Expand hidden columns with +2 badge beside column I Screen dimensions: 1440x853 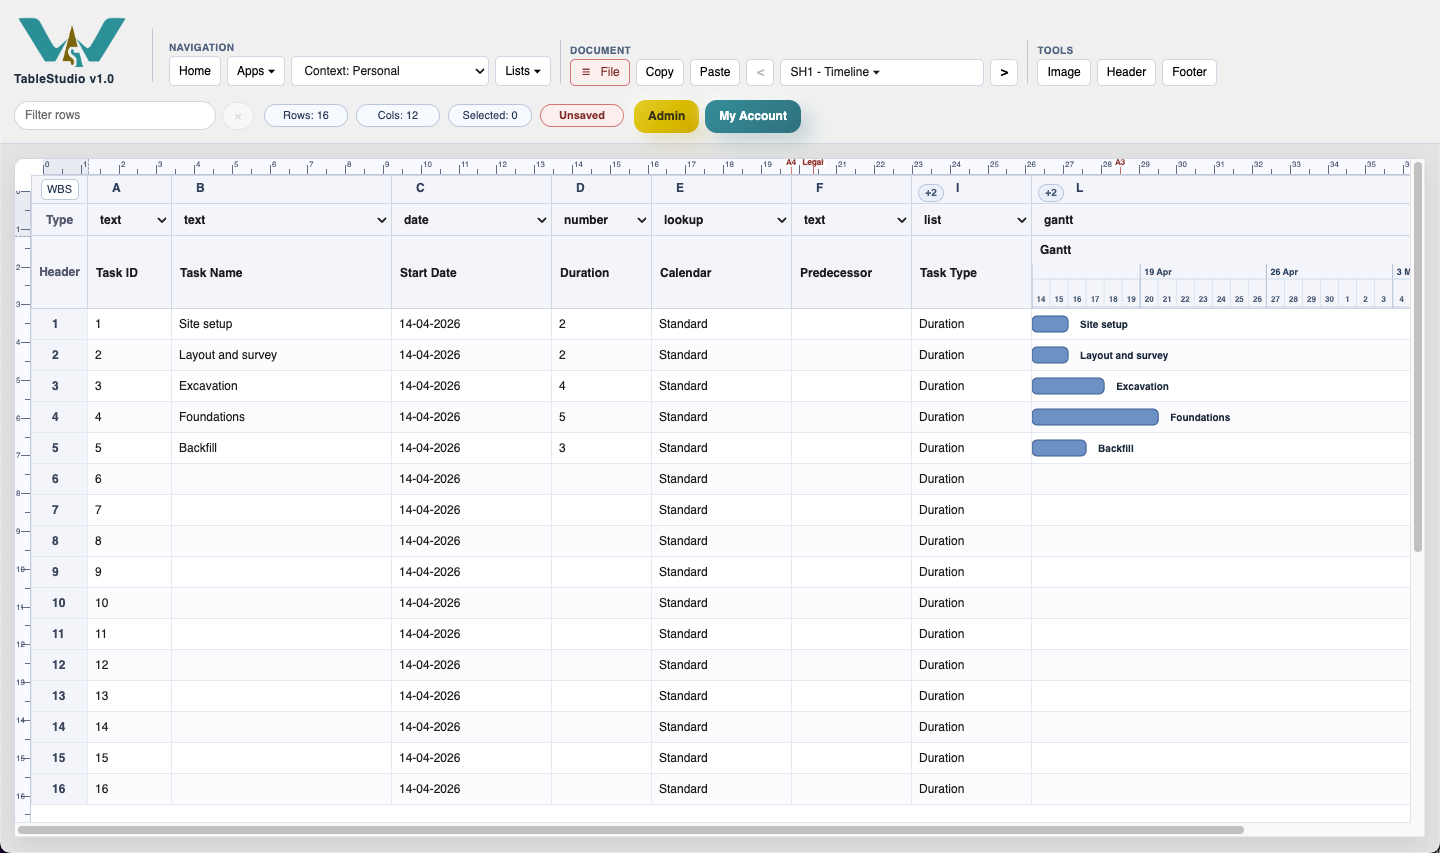pos(931,192)
